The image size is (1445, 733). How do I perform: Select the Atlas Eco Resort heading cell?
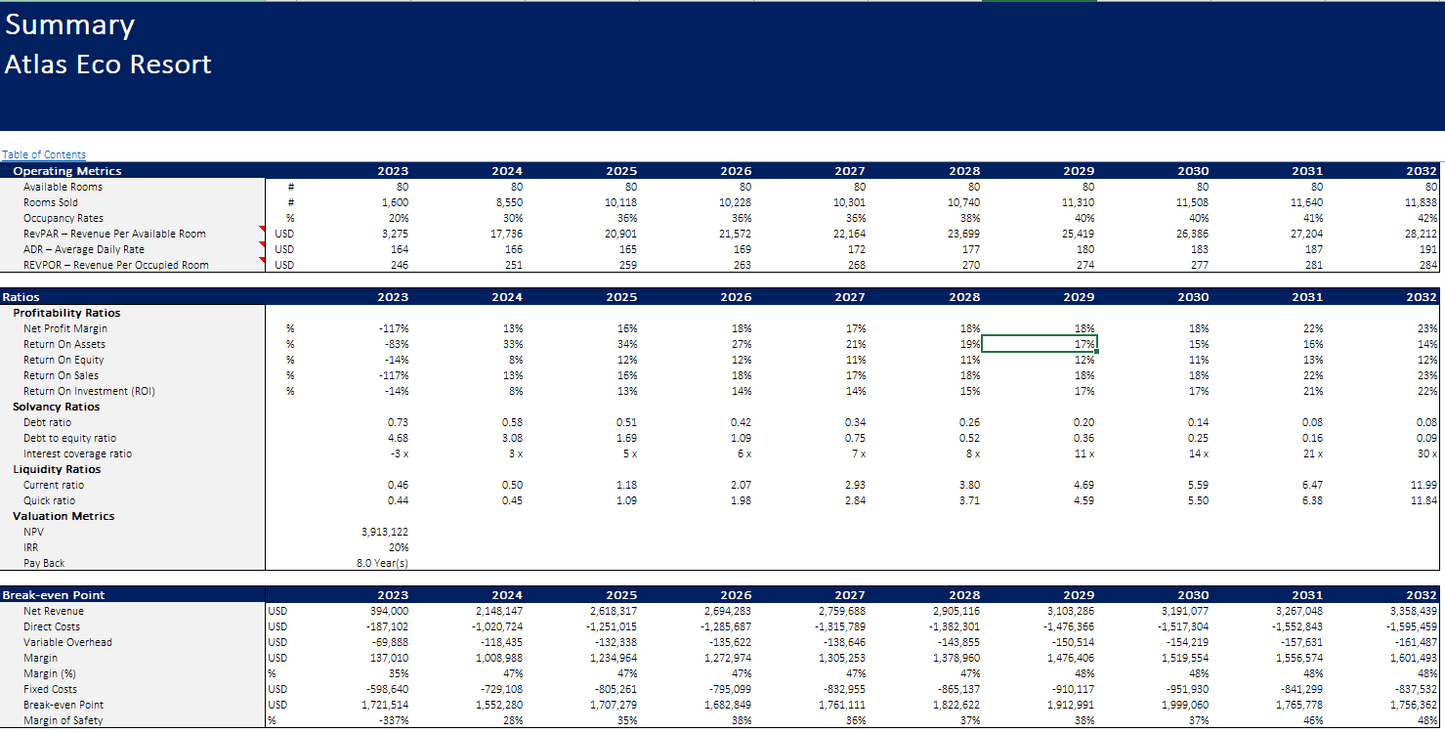(x=108, y=65)
